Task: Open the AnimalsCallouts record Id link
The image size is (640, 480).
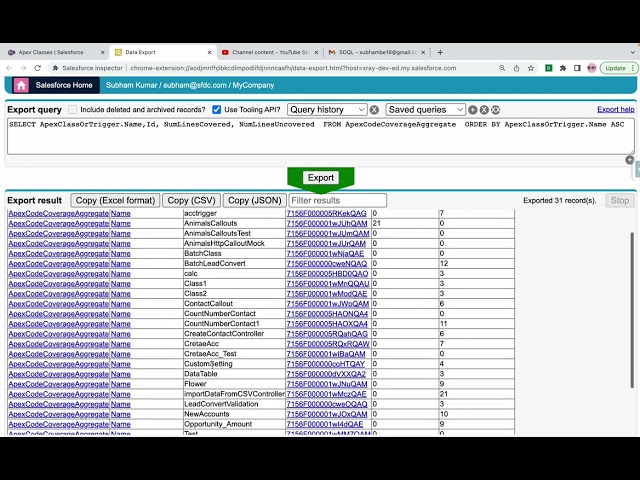Action: coord(327,223)
